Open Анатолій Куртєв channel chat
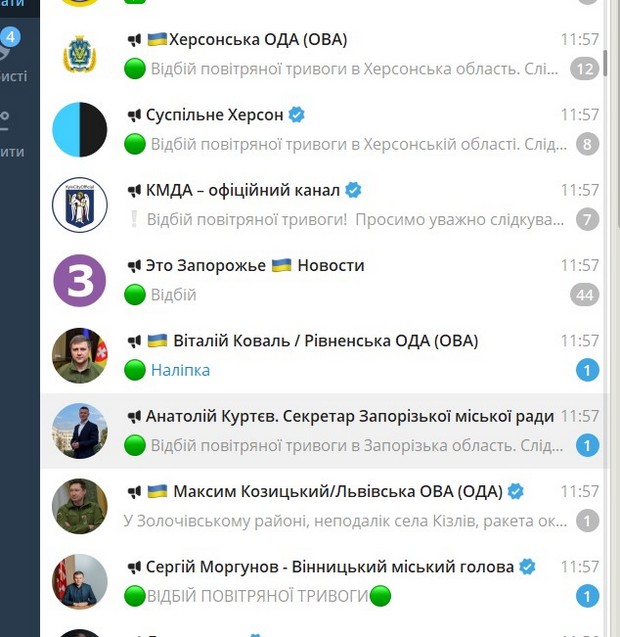 325,431
